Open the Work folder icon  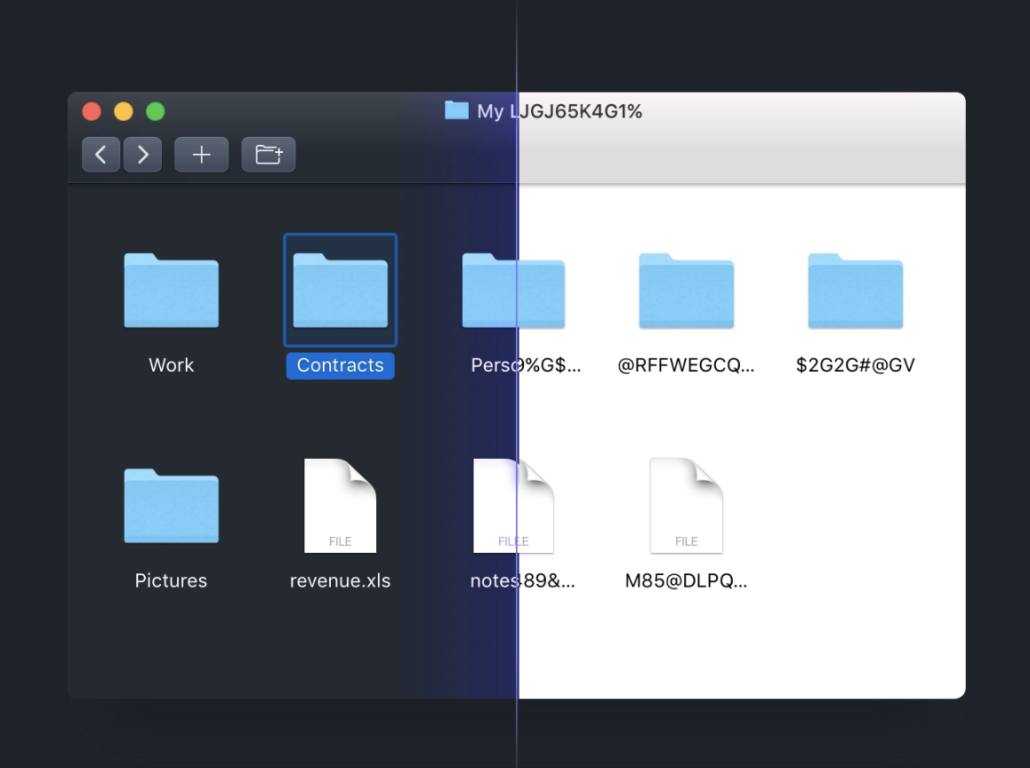coord(171,291)
